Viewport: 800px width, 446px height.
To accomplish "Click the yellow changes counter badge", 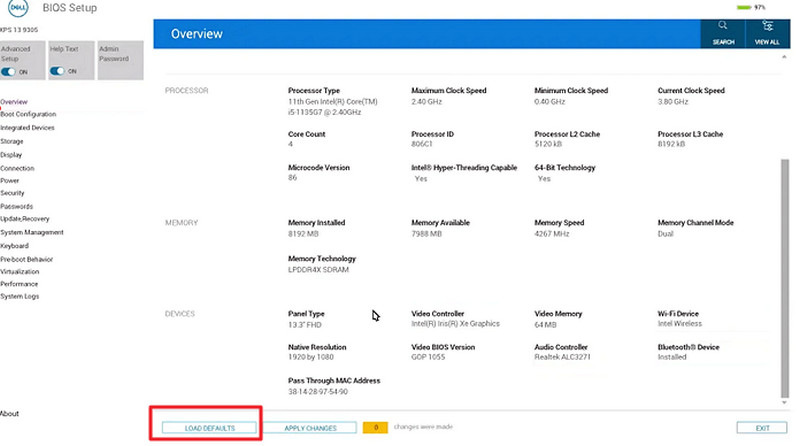I will (x=376, y=427).
